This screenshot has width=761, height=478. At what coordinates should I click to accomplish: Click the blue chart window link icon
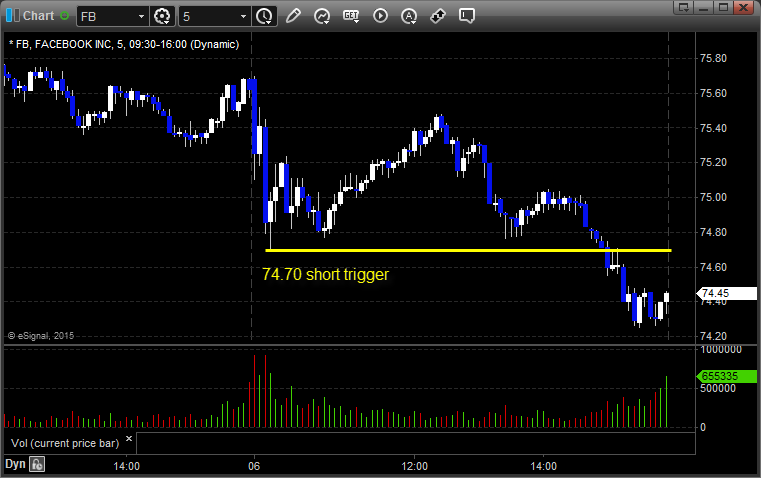tap(13, 16)
